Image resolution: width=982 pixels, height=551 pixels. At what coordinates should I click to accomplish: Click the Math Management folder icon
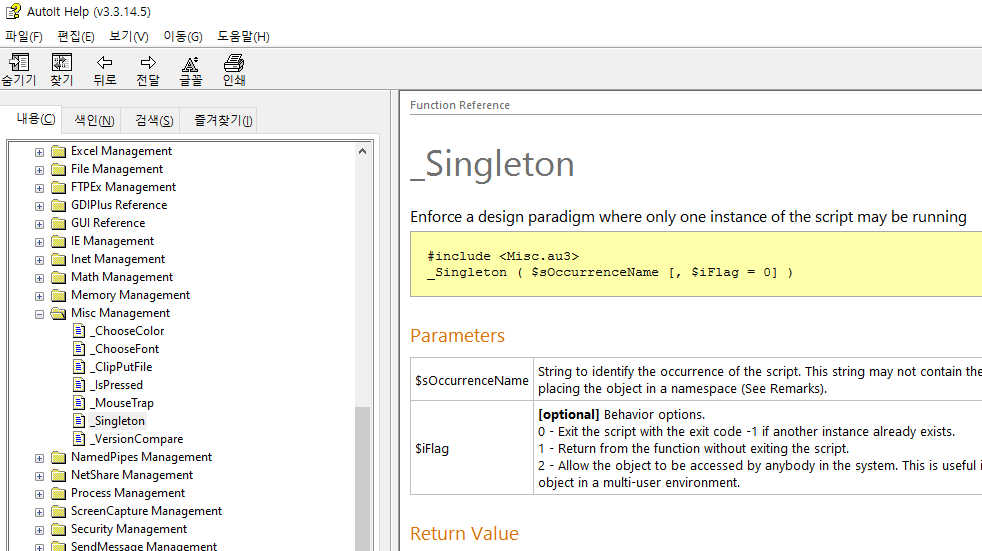coord(58,277)
